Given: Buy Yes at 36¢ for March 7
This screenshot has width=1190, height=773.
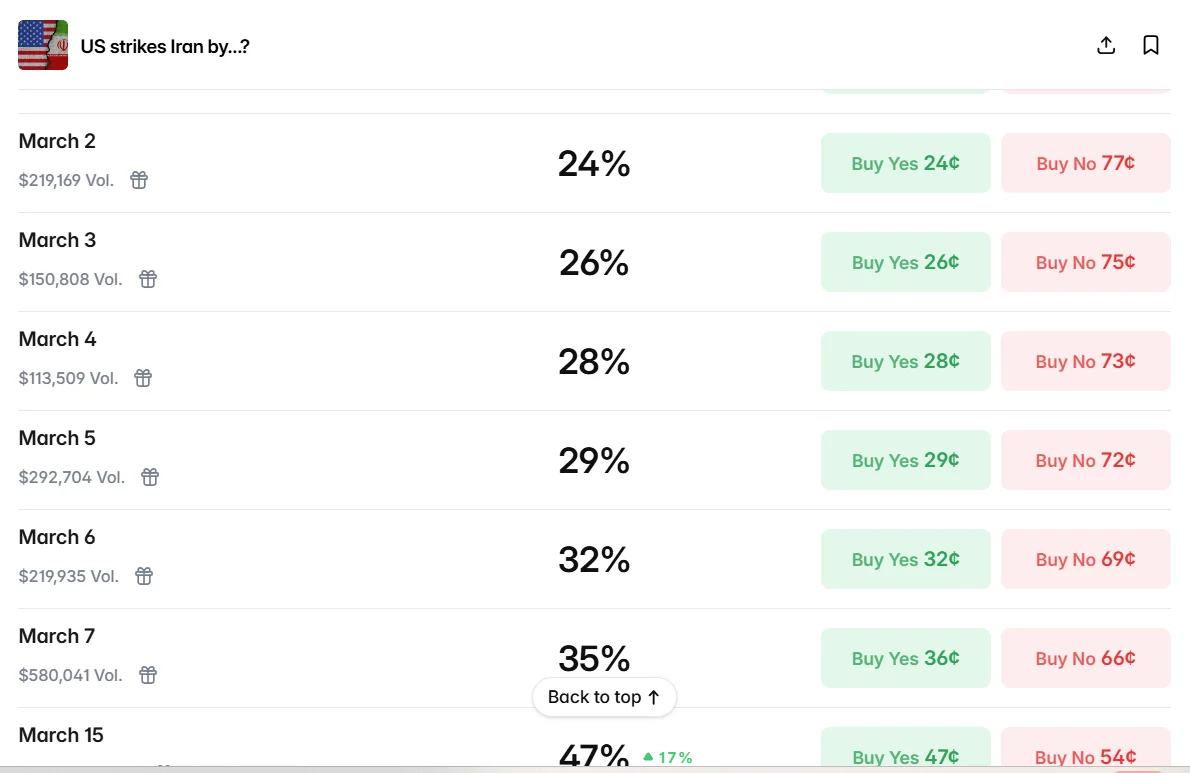Looking at the screenshot, I should pyautogui.click(x=905, y=658).
